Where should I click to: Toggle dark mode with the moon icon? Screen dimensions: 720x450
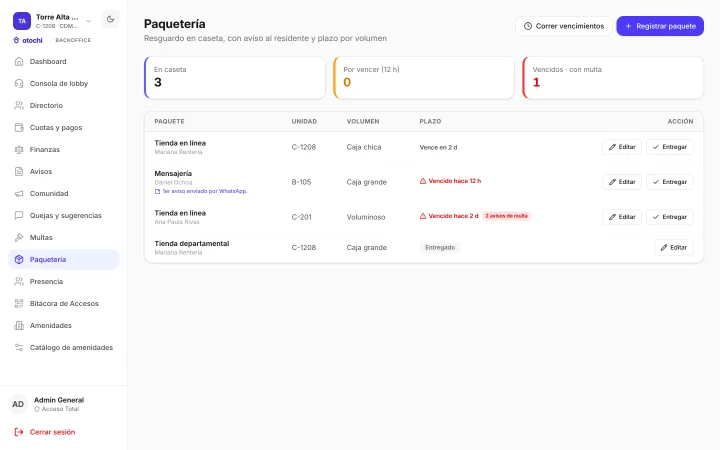coord(110,19)
